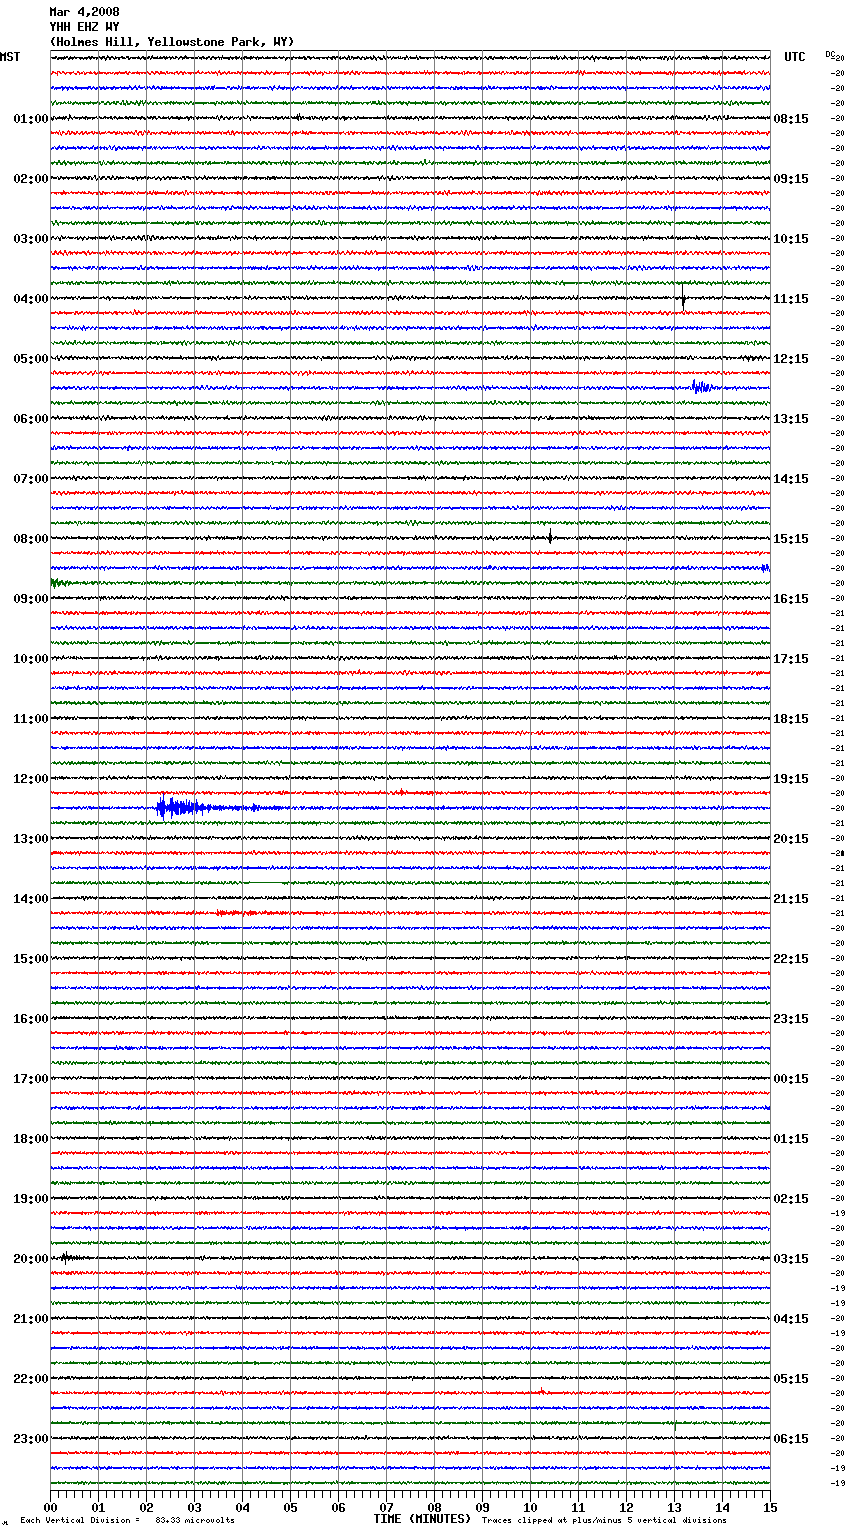Click the 03:15 UTC time label
850x1534 pixels.
coord(791,1259)
